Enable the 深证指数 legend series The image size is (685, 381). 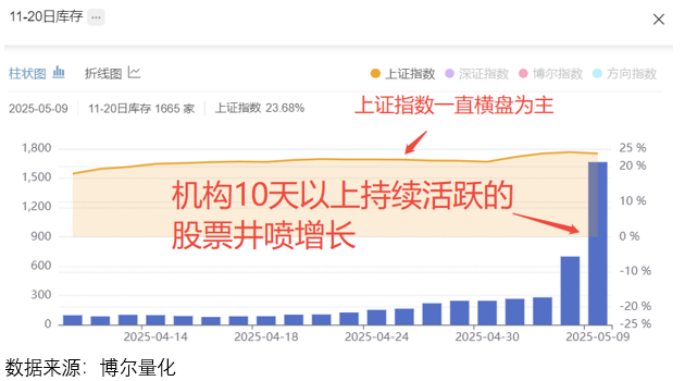click(477, 74)
